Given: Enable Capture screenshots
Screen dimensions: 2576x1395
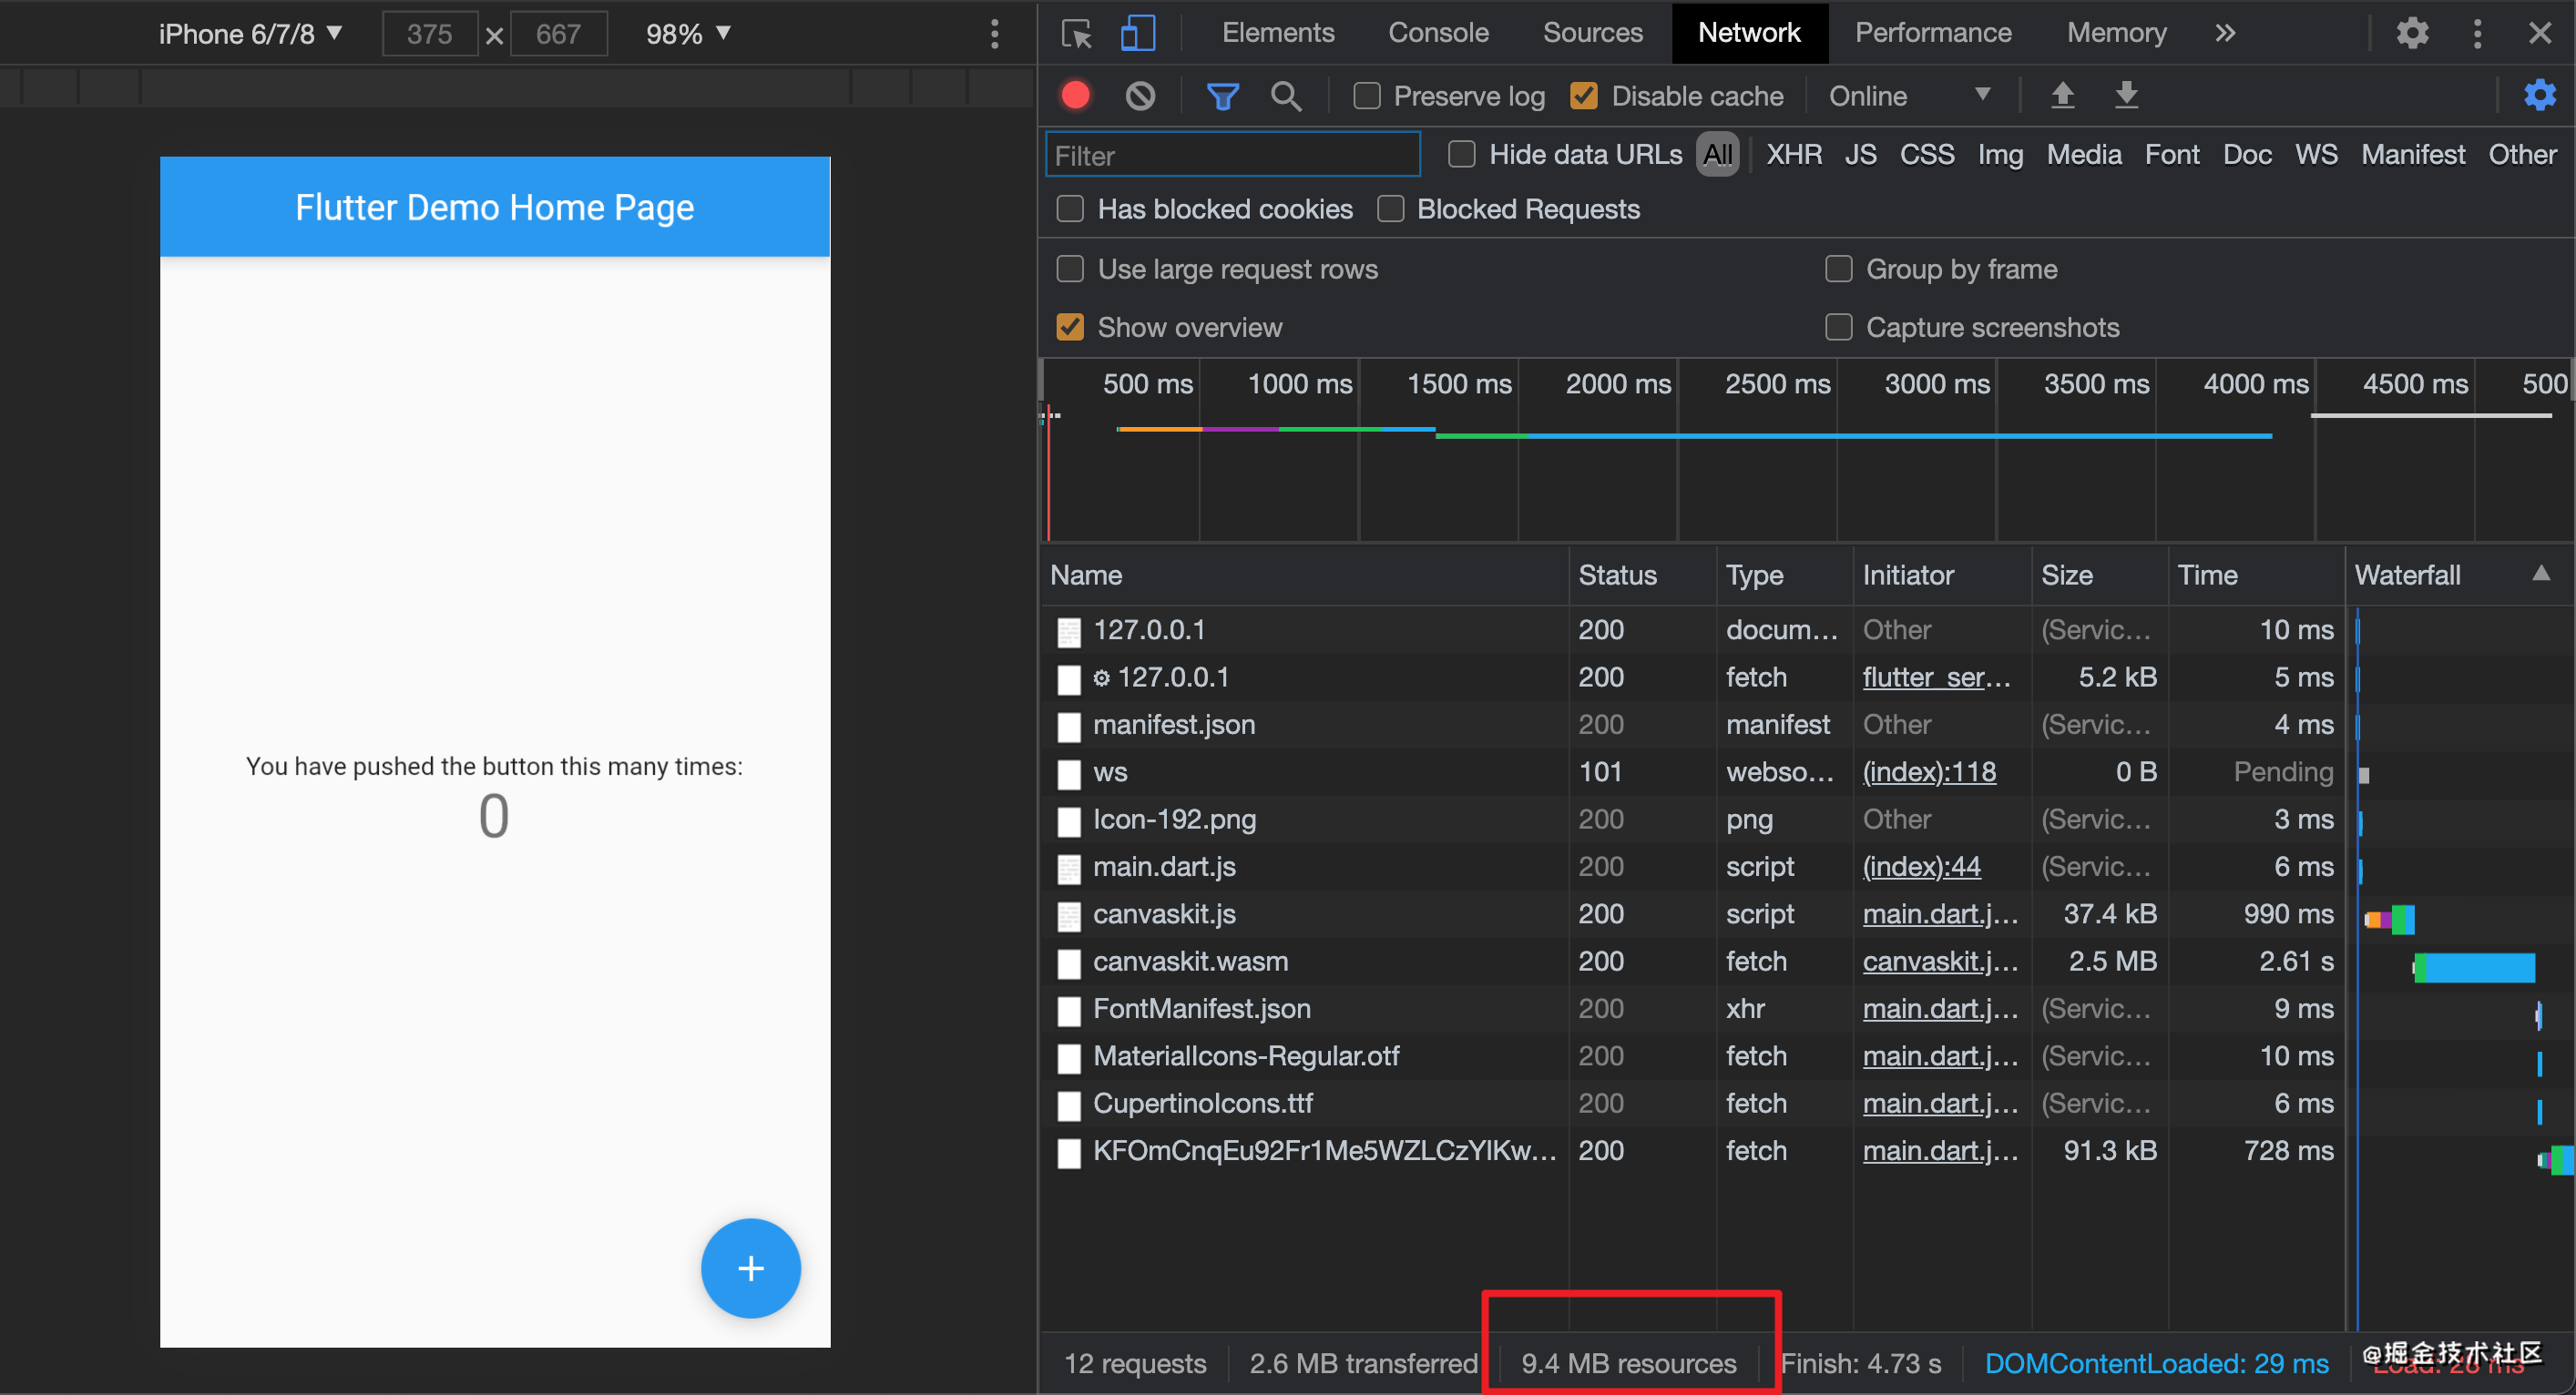Looking at the screenshot, I should [1838, 327].
